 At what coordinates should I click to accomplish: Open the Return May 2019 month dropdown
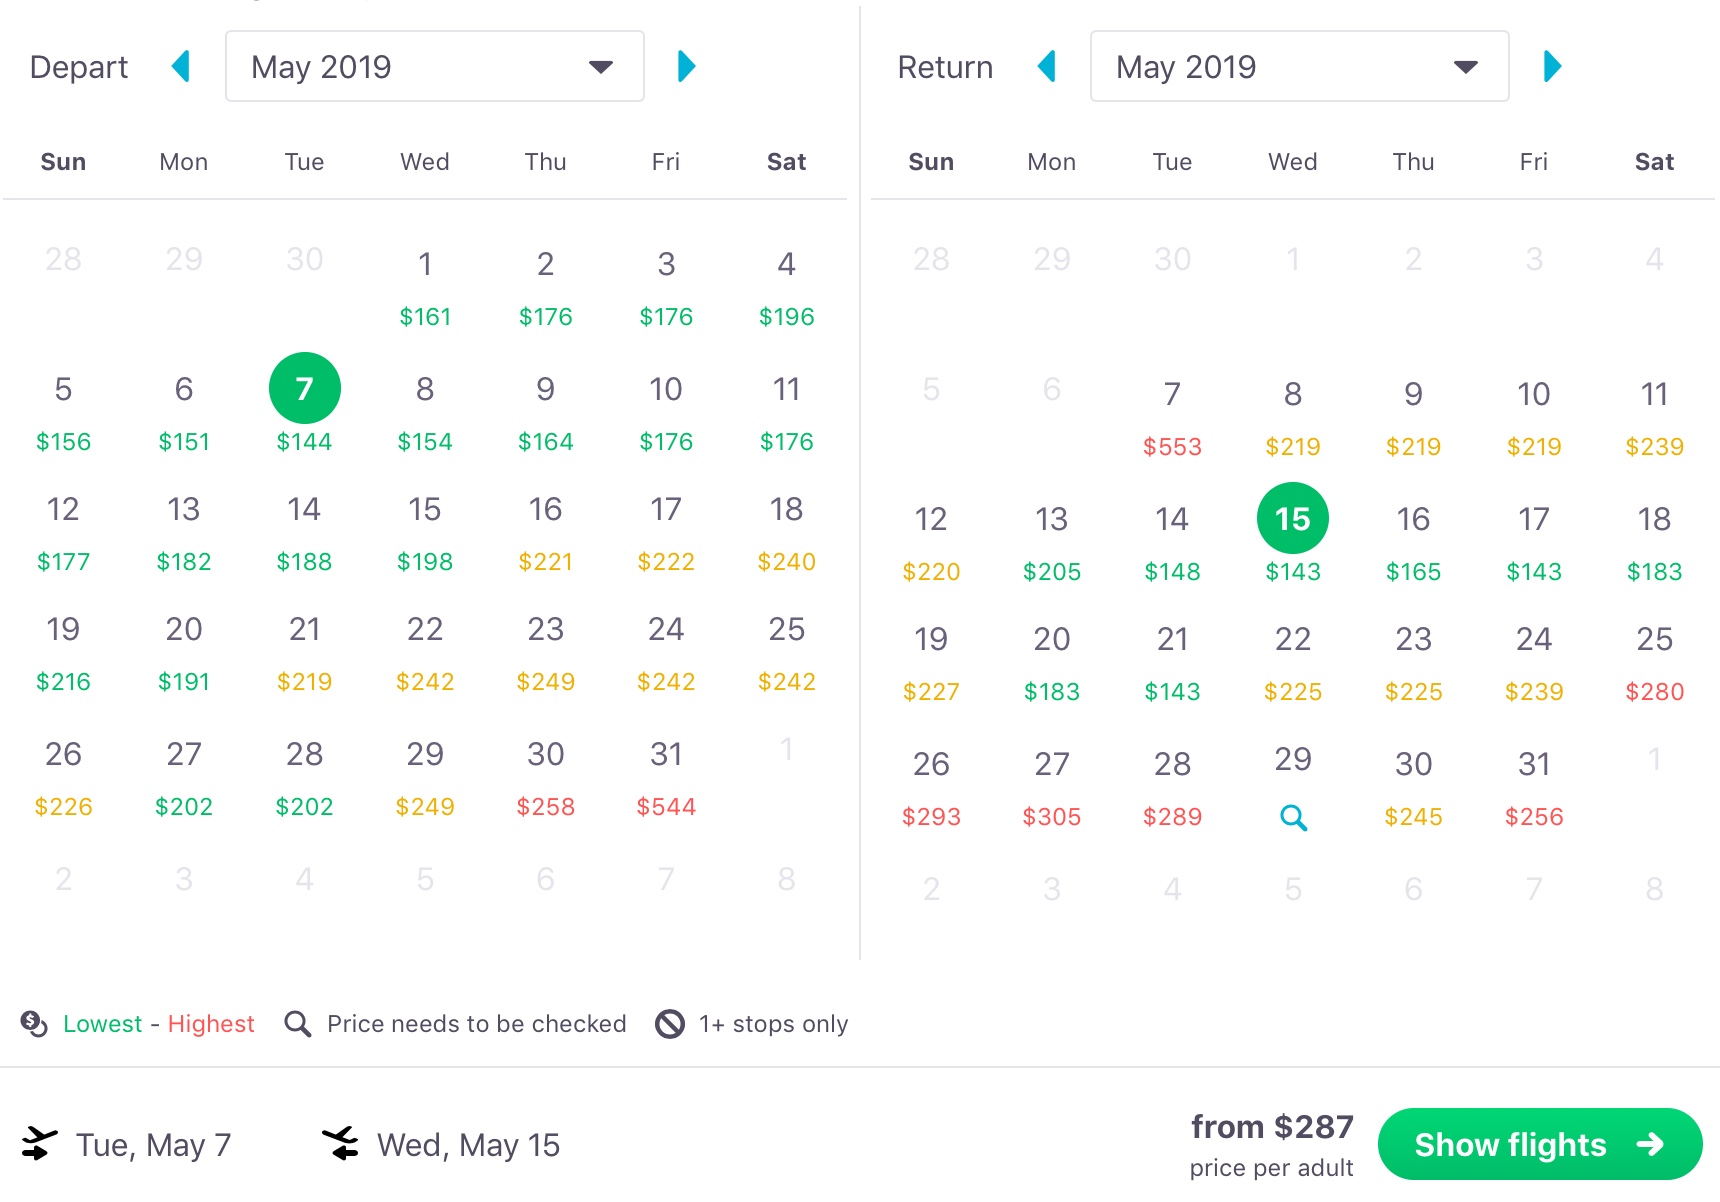1299,66
